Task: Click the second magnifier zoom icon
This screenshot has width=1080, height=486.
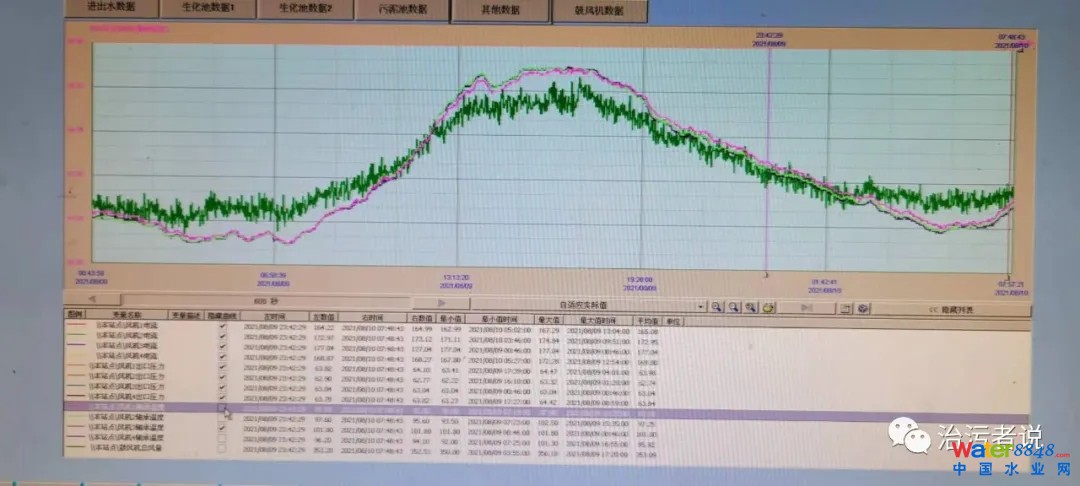Action: point(734,307)
